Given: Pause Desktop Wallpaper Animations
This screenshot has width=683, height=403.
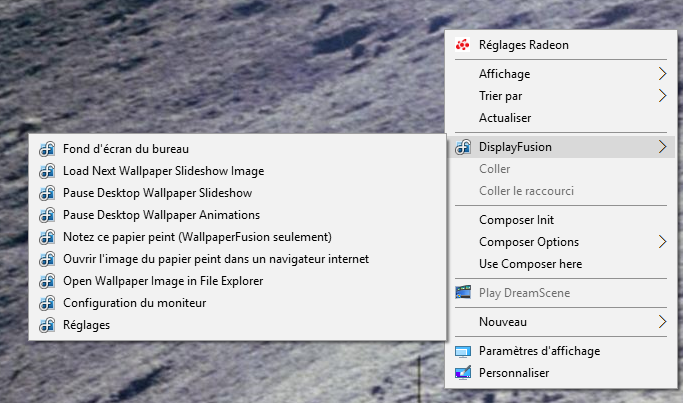Looking at the screenshot, I should click(161, 215).
